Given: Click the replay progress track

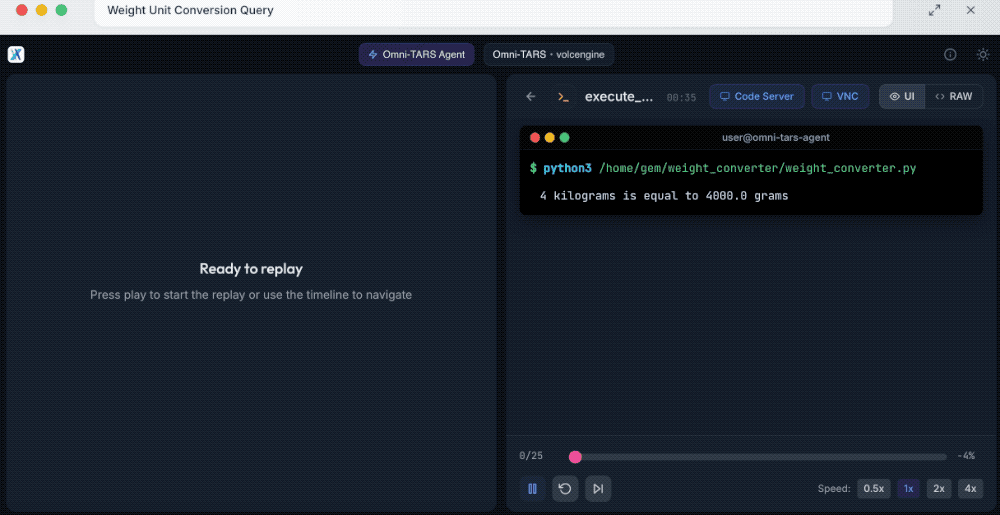Looking at the screenshot, I should tap(759, 456).
